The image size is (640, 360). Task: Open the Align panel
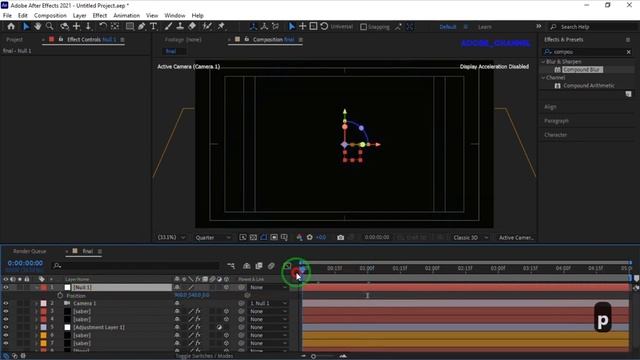[550, 107]
